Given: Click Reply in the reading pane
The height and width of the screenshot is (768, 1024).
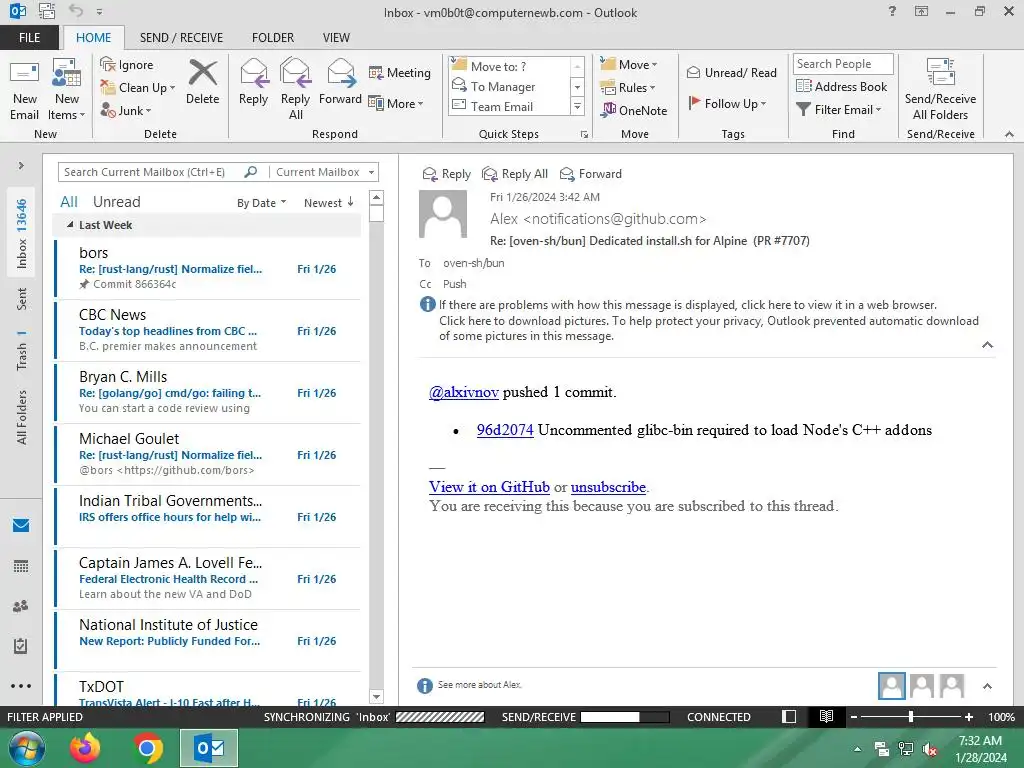Looking at the screenshot, I should pos(447,174).
